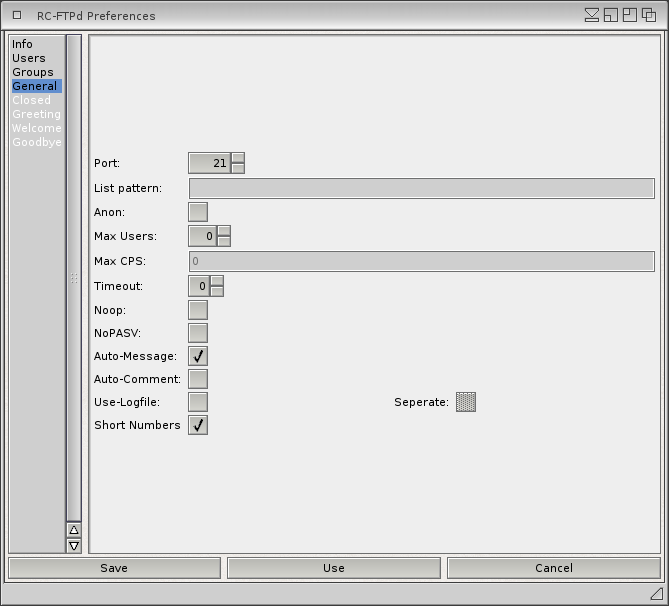Image resolution: width=669 pixels, height=606 pixels.
Task: Click the Max Users stepper arrows
Action: tap(224, 236)
